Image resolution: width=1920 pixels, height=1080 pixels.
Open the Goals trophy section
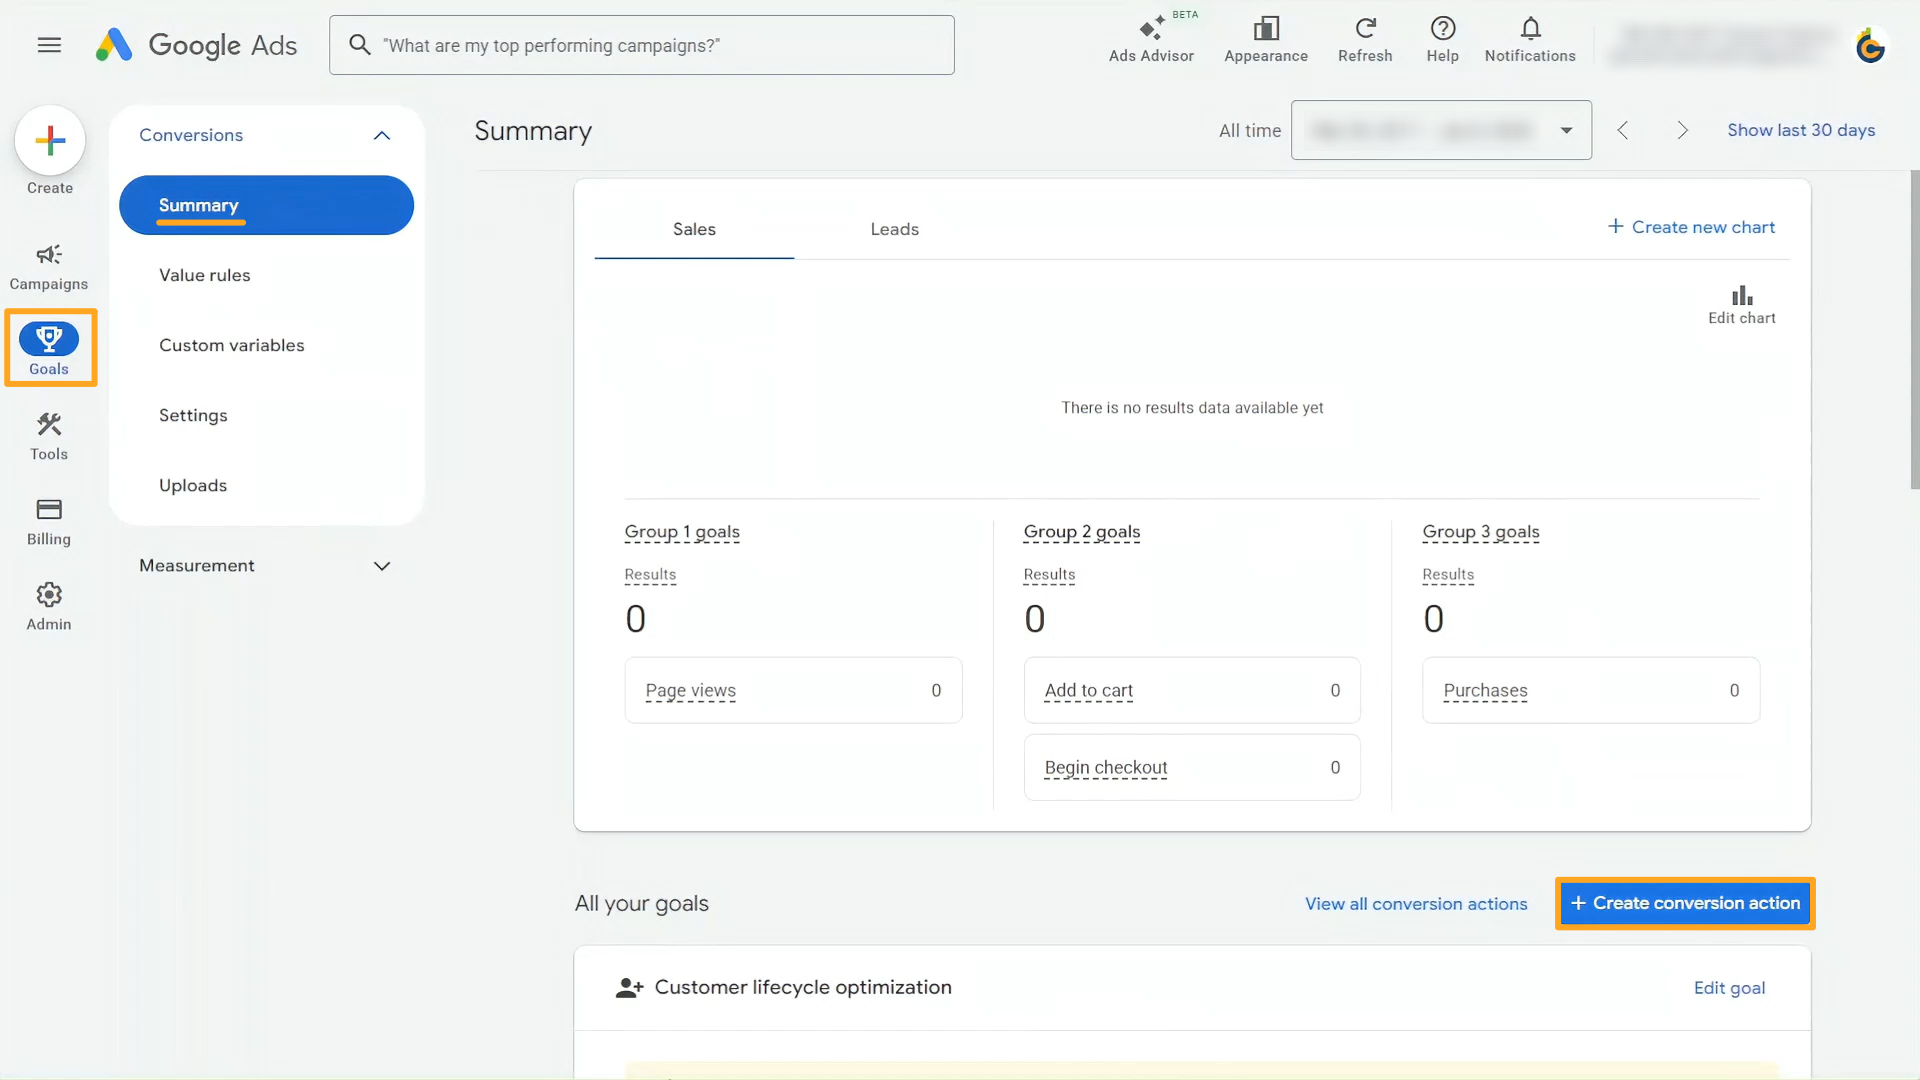[49, 348]
